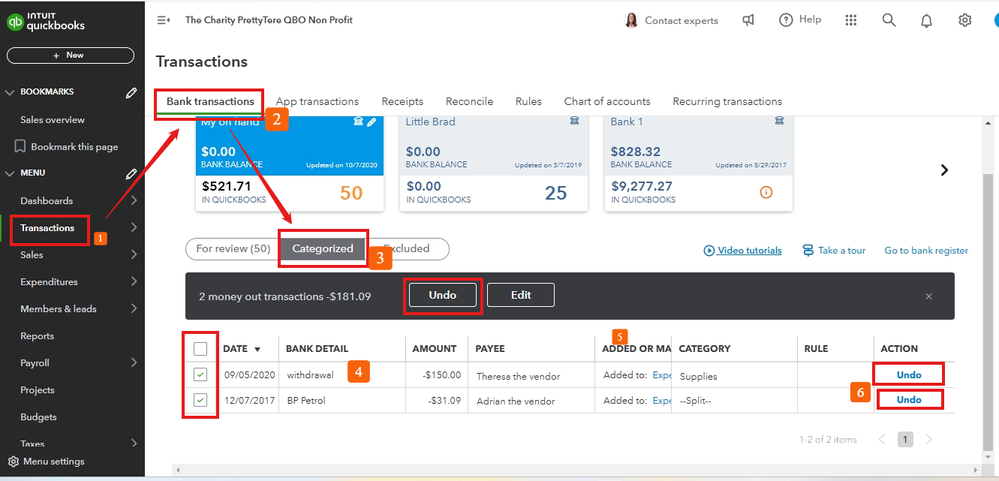
Task: Open the Reconcile tab
Action: [x=470, y=101]
